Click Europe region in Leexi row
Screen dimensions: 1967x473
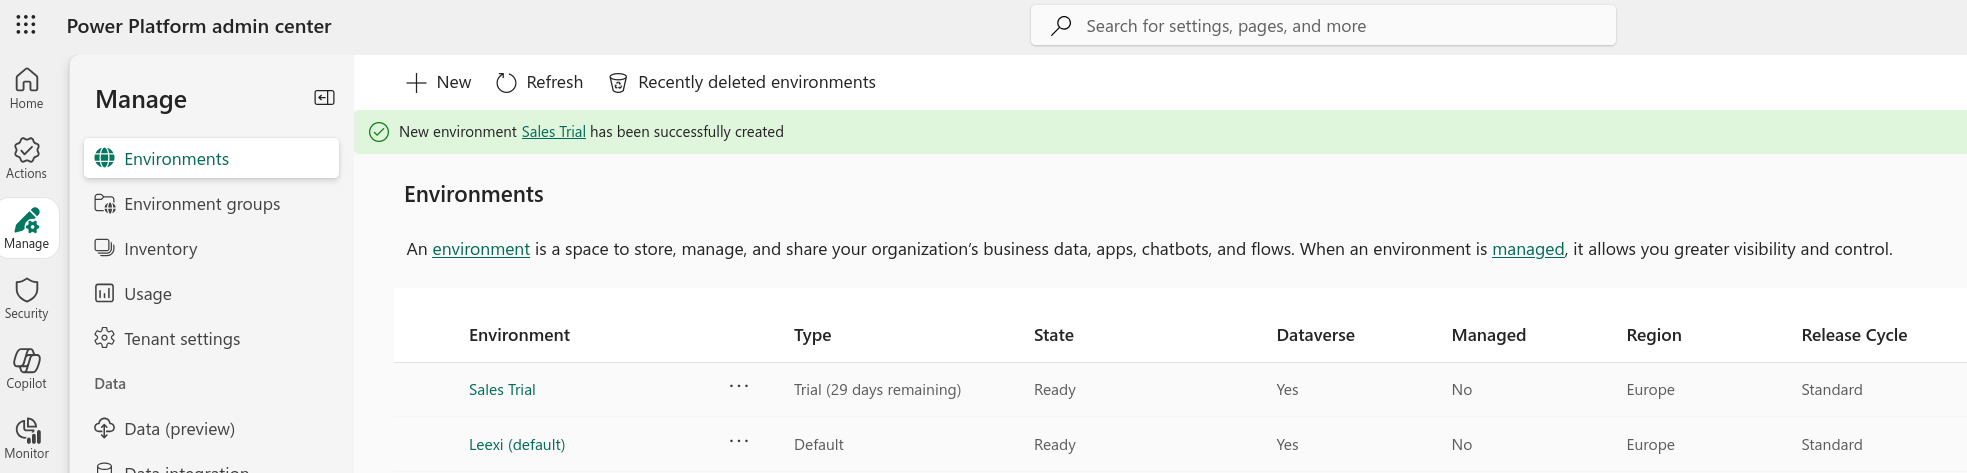pos(1650,445)
